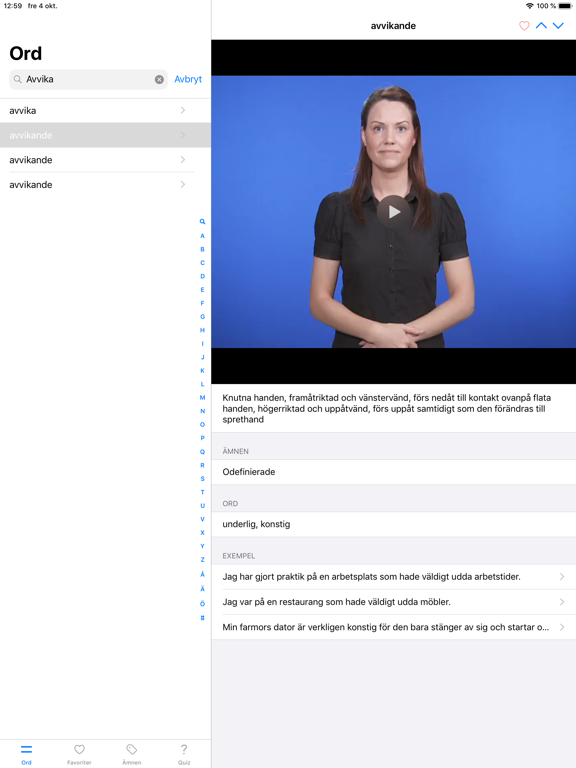Click the Wi-Fi status icon
The image size is (576, 768).
(x=529, y=6)
